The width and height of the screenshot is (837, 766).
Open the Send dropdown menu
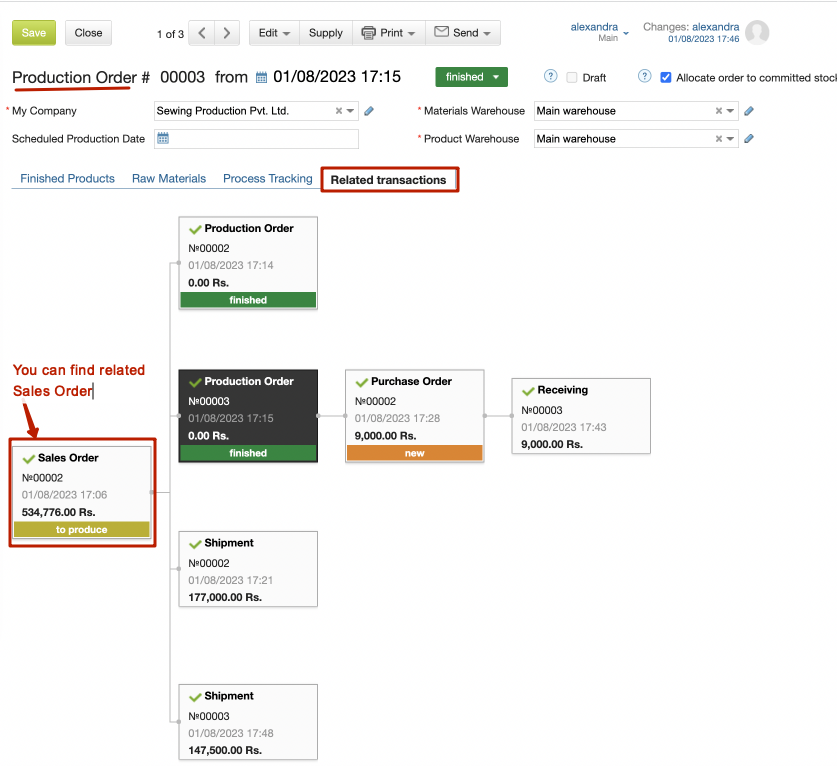(x=462, y=33)
